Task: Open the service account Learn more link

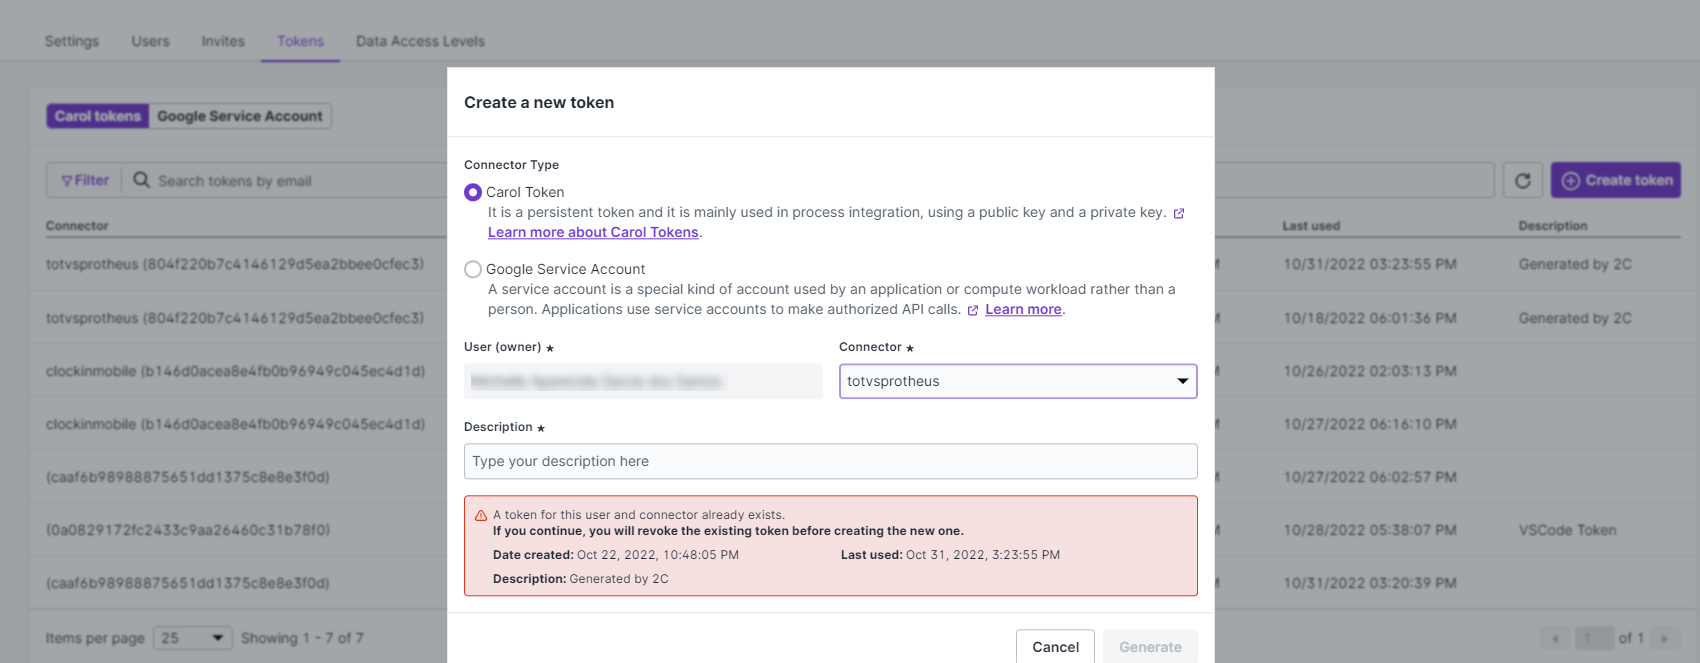Action: (x=1023, y=309)
